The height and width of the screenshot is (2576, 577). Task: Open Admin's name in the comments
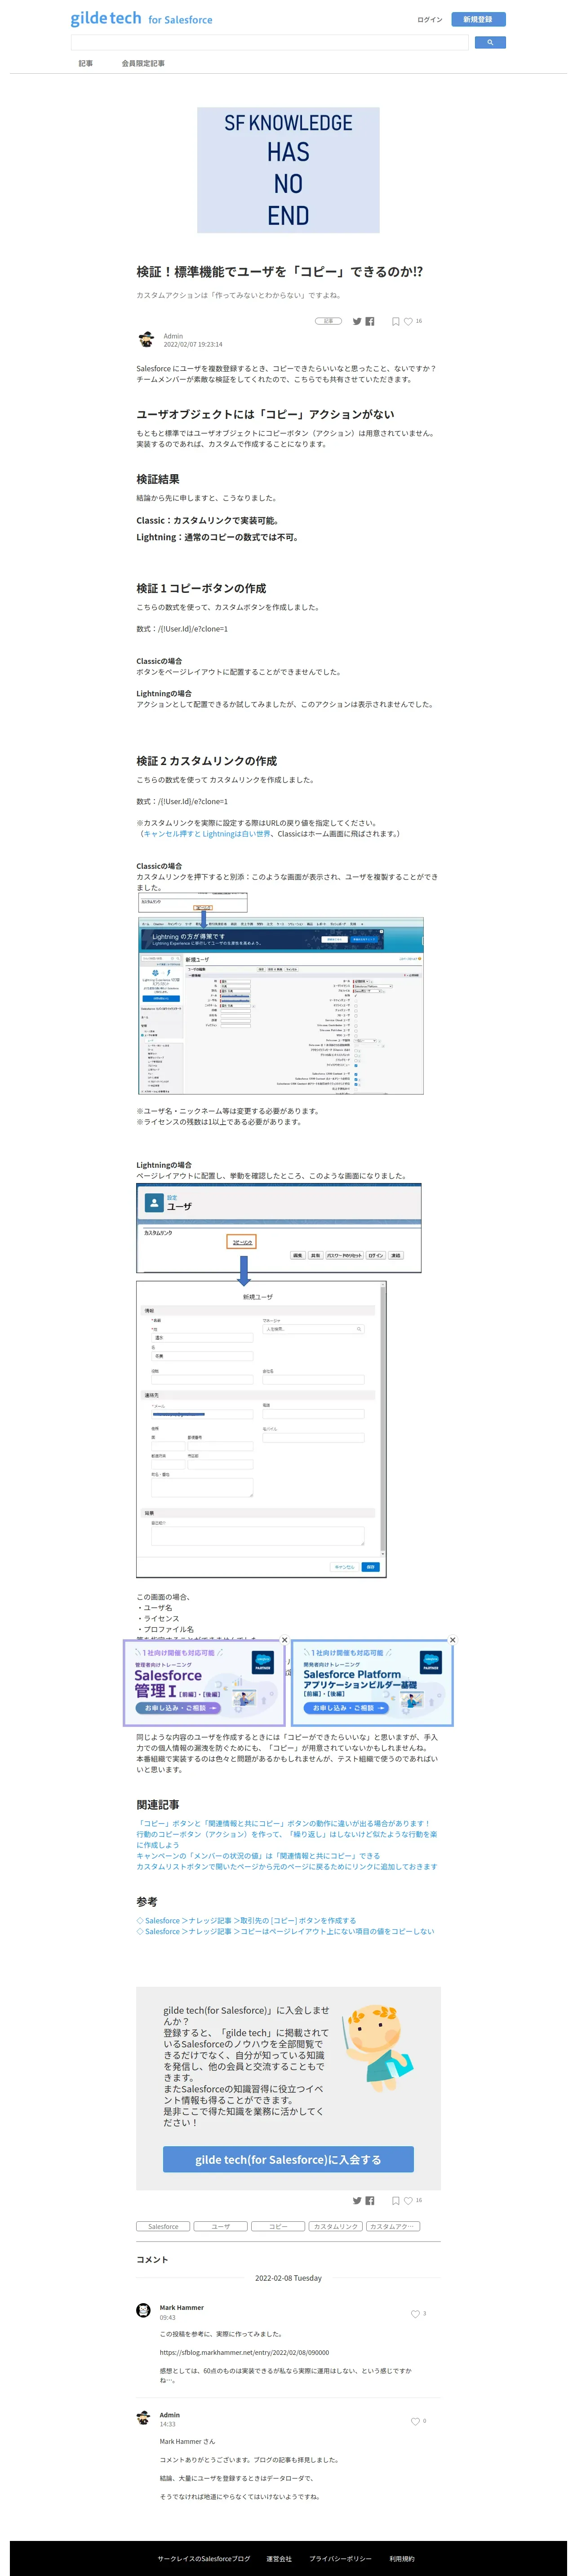click(170, 2414)
